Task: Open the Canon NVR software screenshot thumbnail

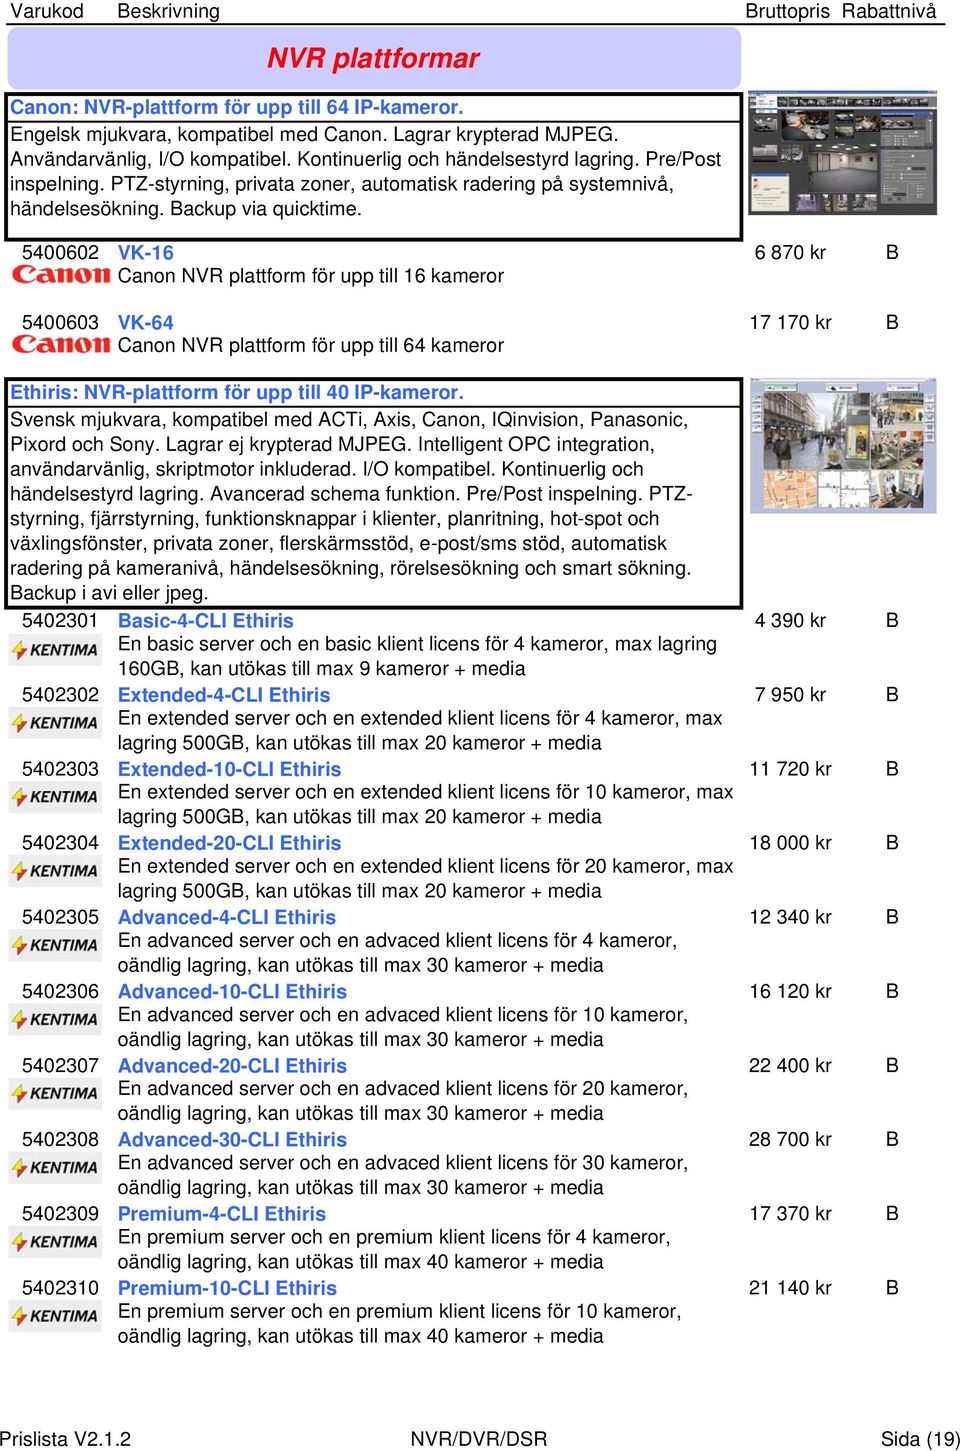Action: point(843,154)
